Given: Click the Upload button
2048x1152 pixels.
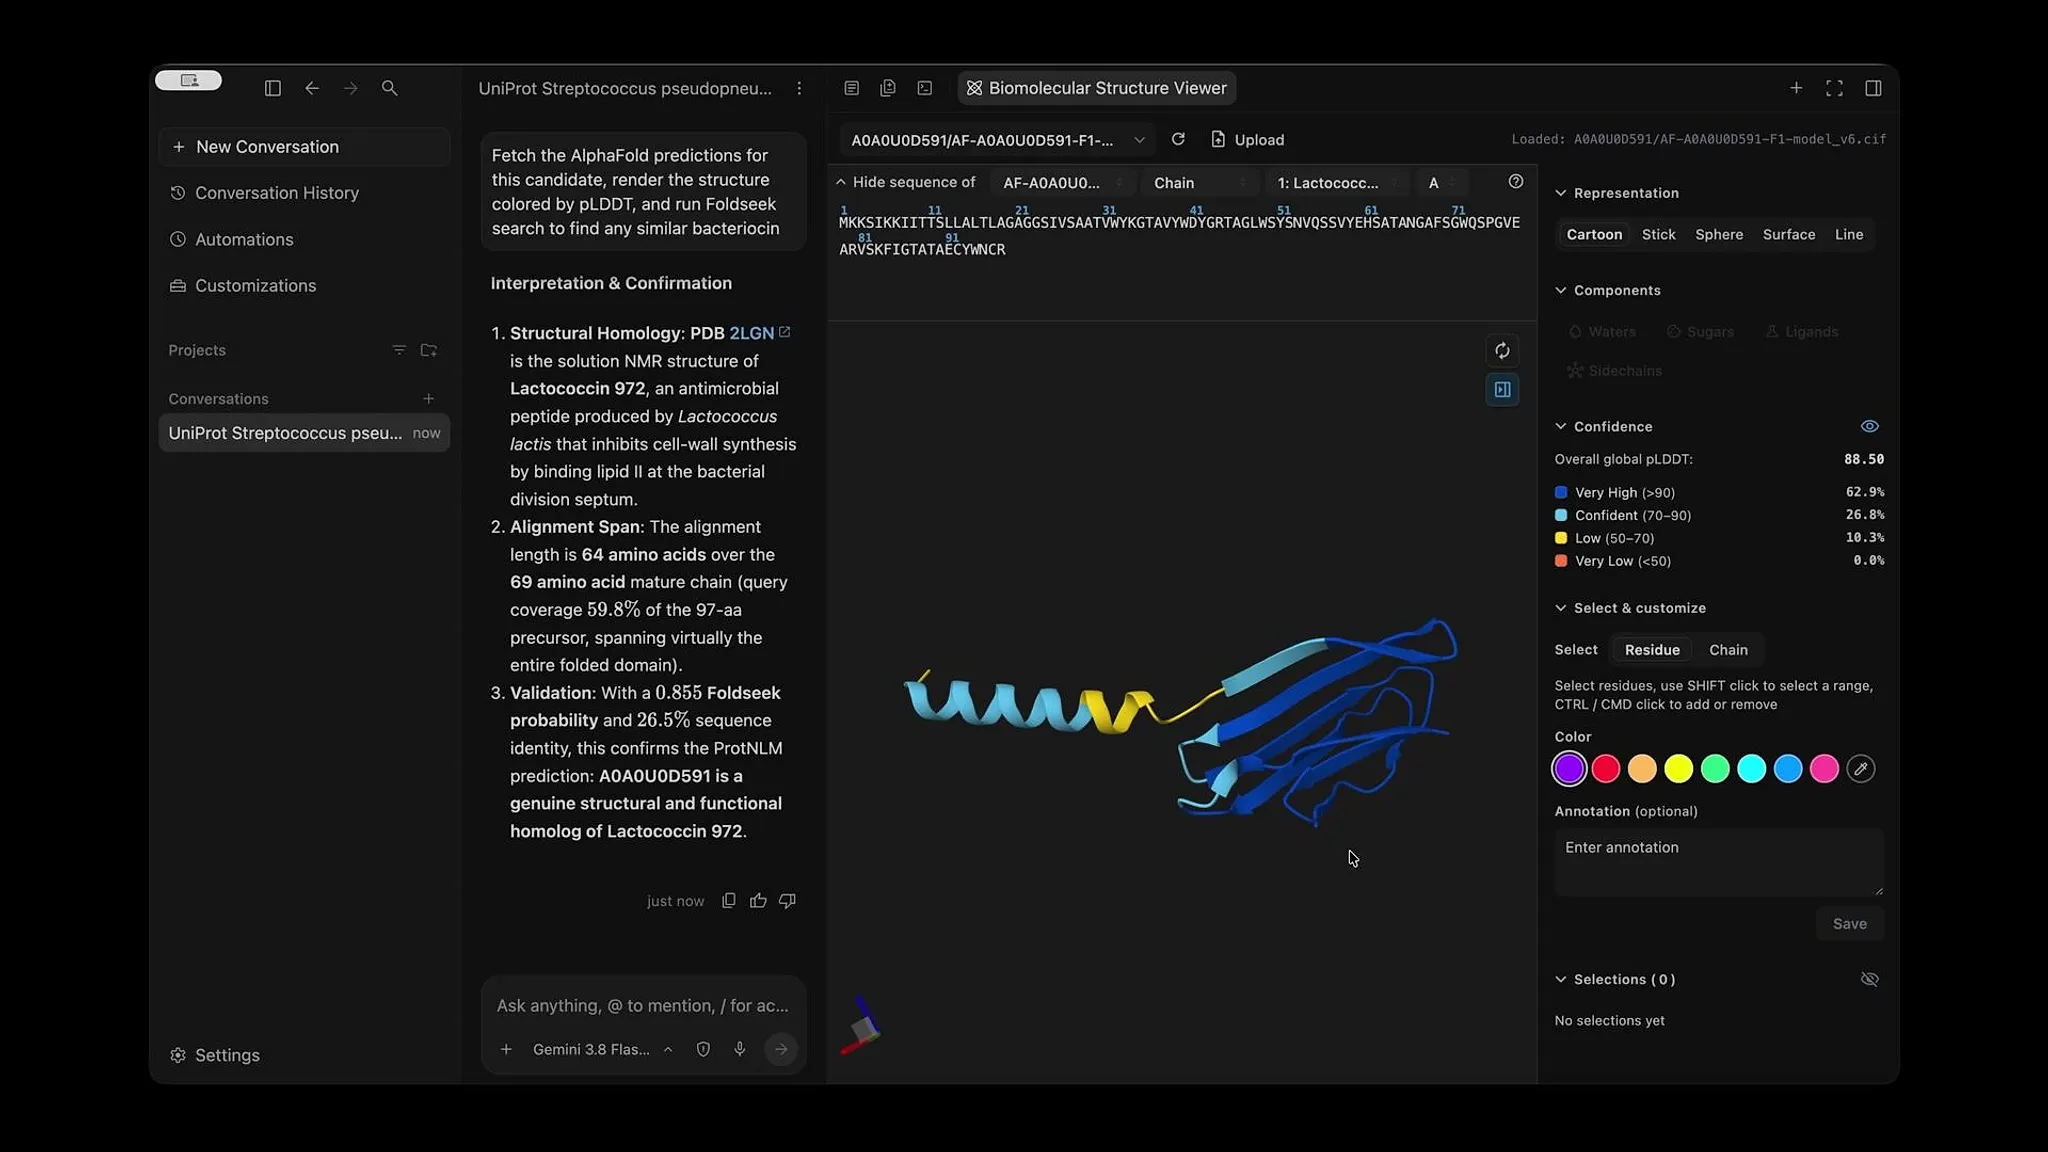Looking at the screenshot, I should point(1247,140).
